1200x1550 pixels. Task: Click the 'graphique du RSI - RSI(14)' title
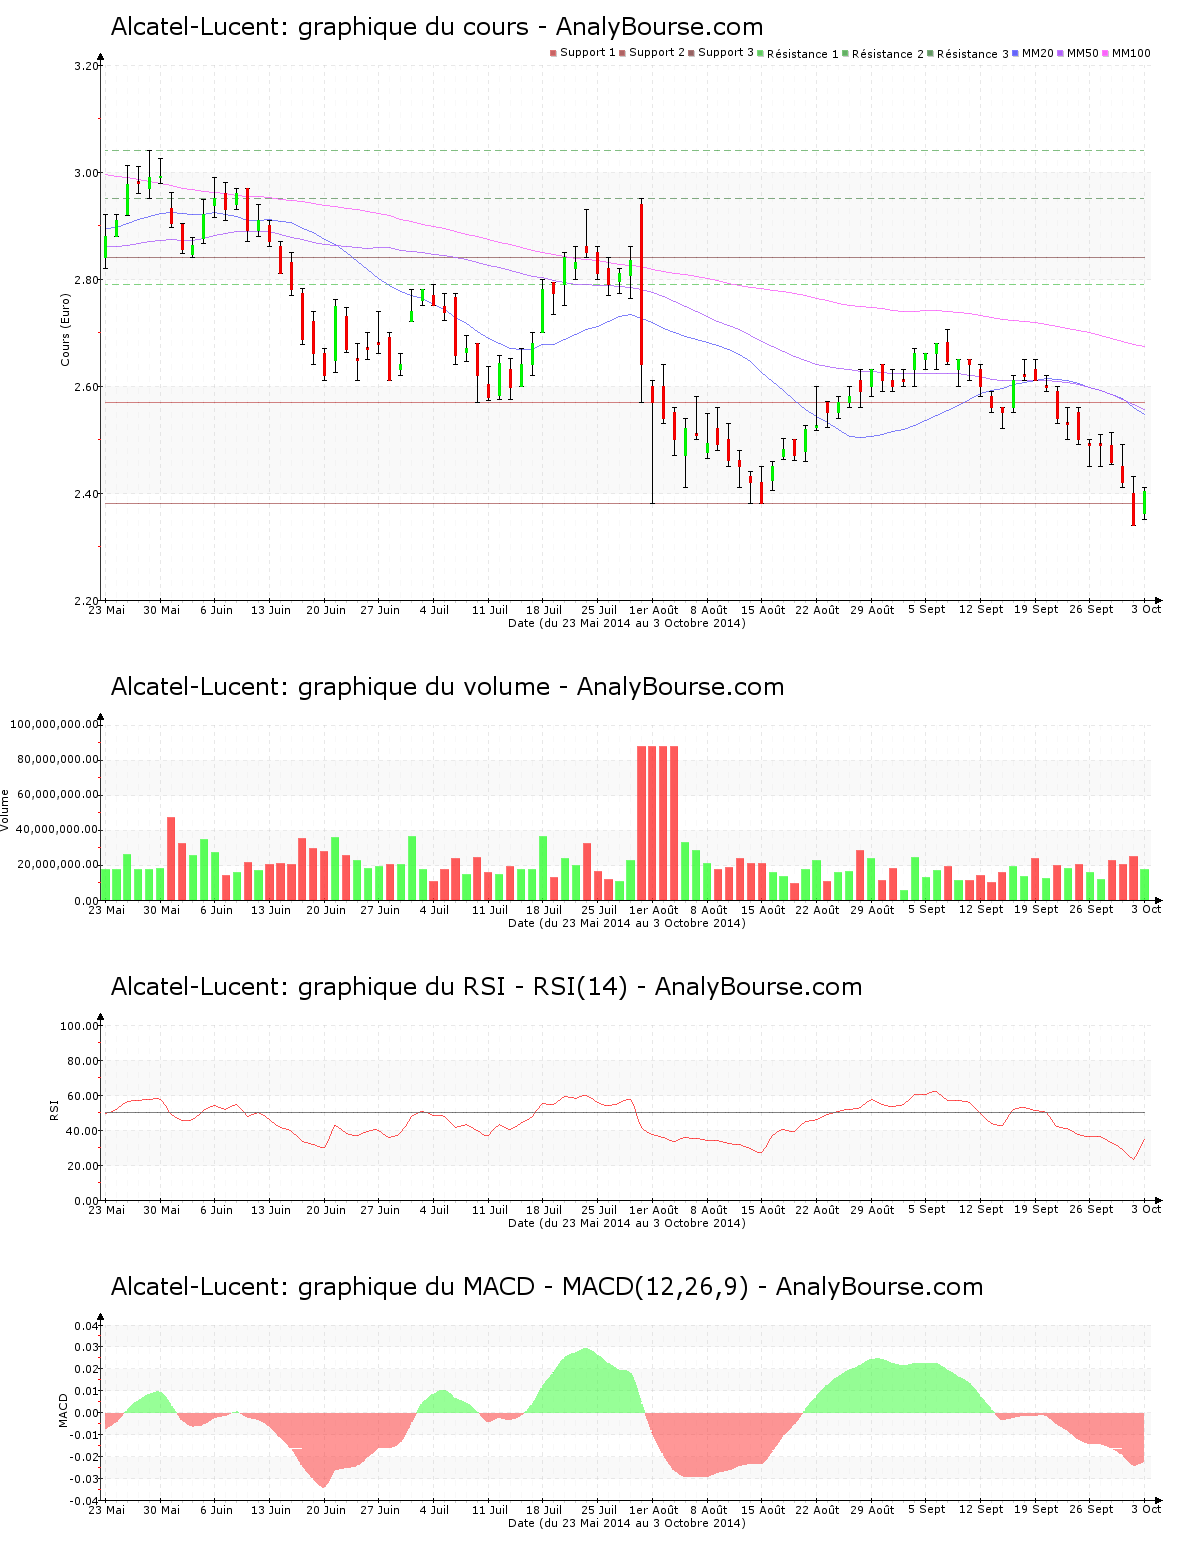point(486,987)
